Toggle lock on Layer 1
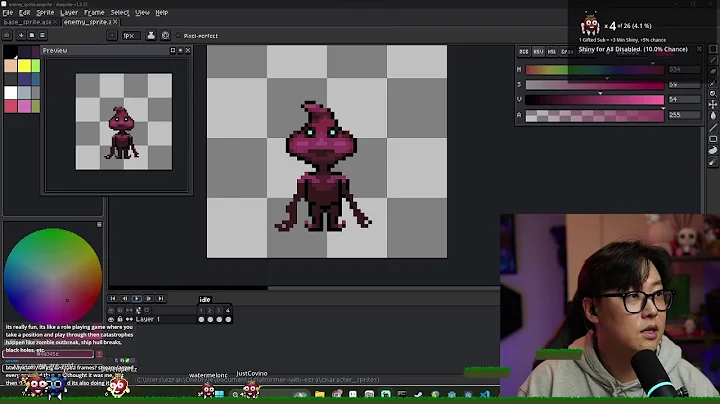The image size is (720, 404). click(120, 320)
